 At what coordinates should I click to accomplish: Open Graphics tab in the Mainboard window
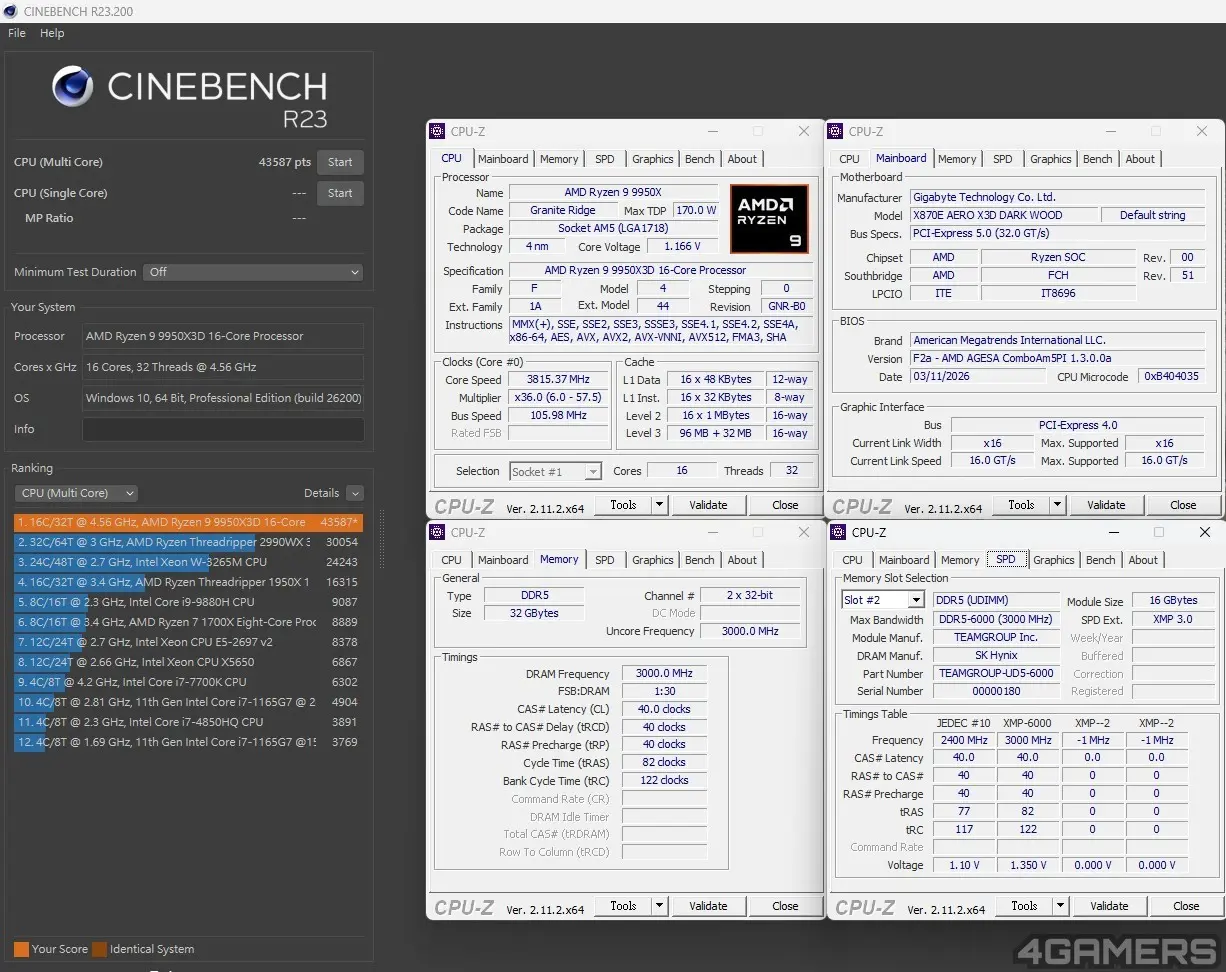(1051, 159)
